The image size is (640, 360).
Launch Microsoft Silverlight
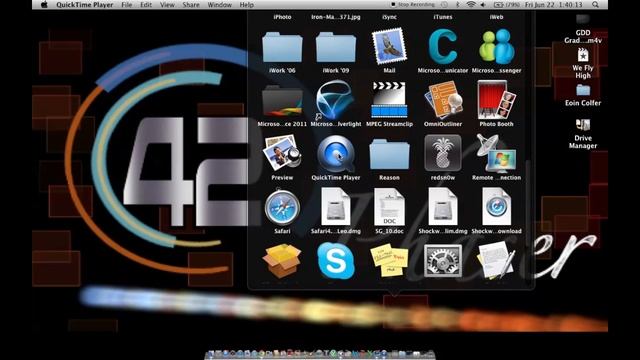click(336, 100)
